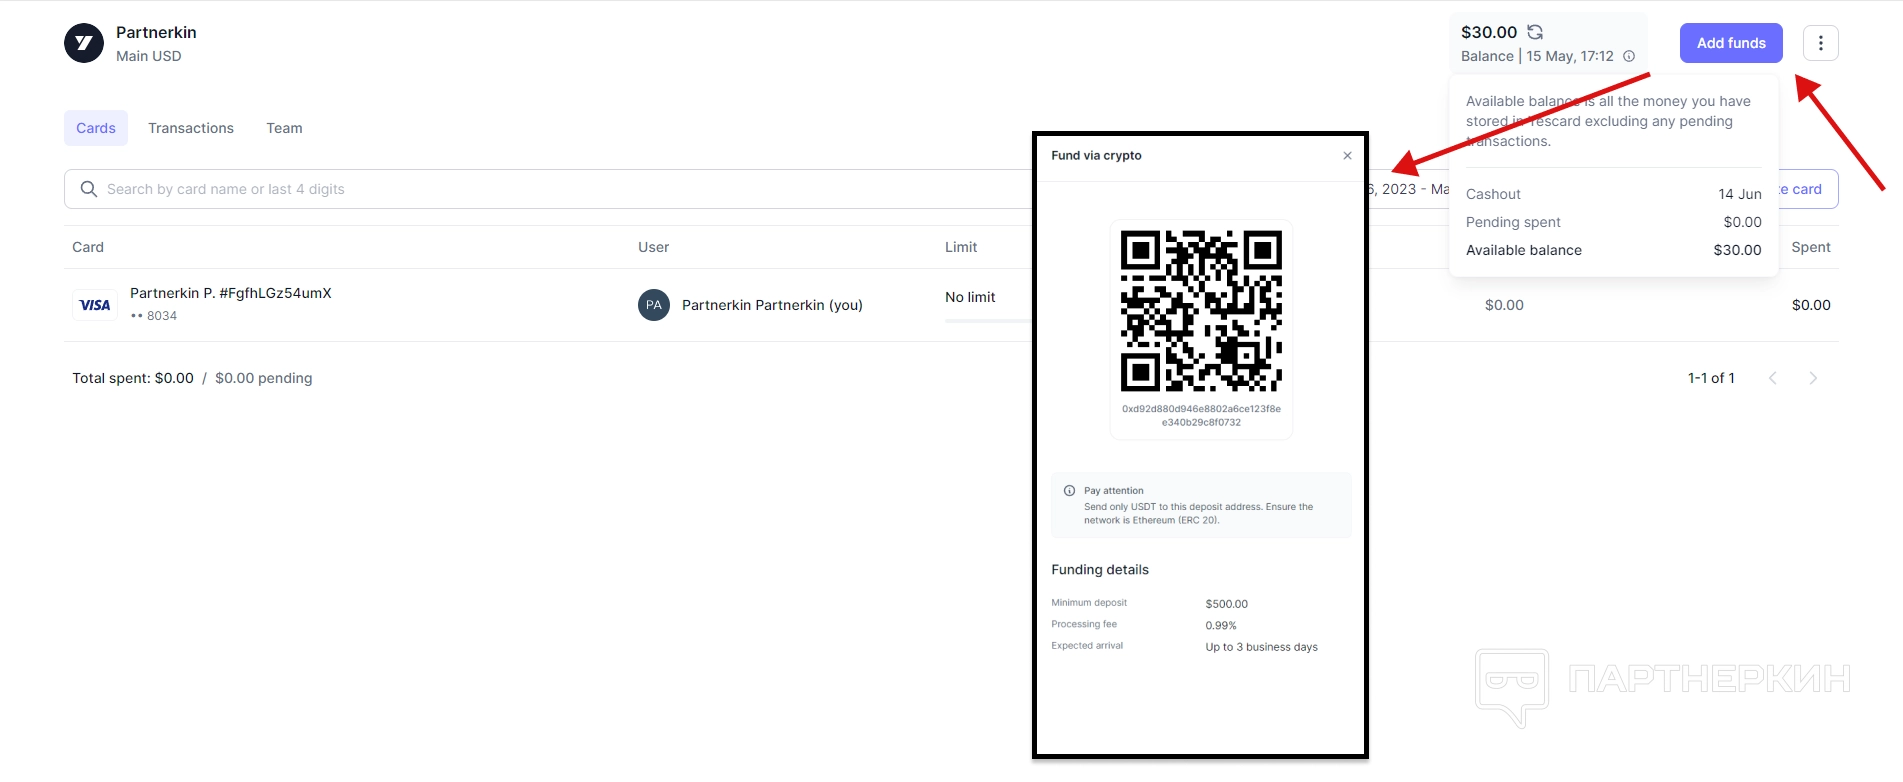This screenshot has height=782, width=1903.
Task: Click the Pay attention info icon
Action: (1069, 491)
